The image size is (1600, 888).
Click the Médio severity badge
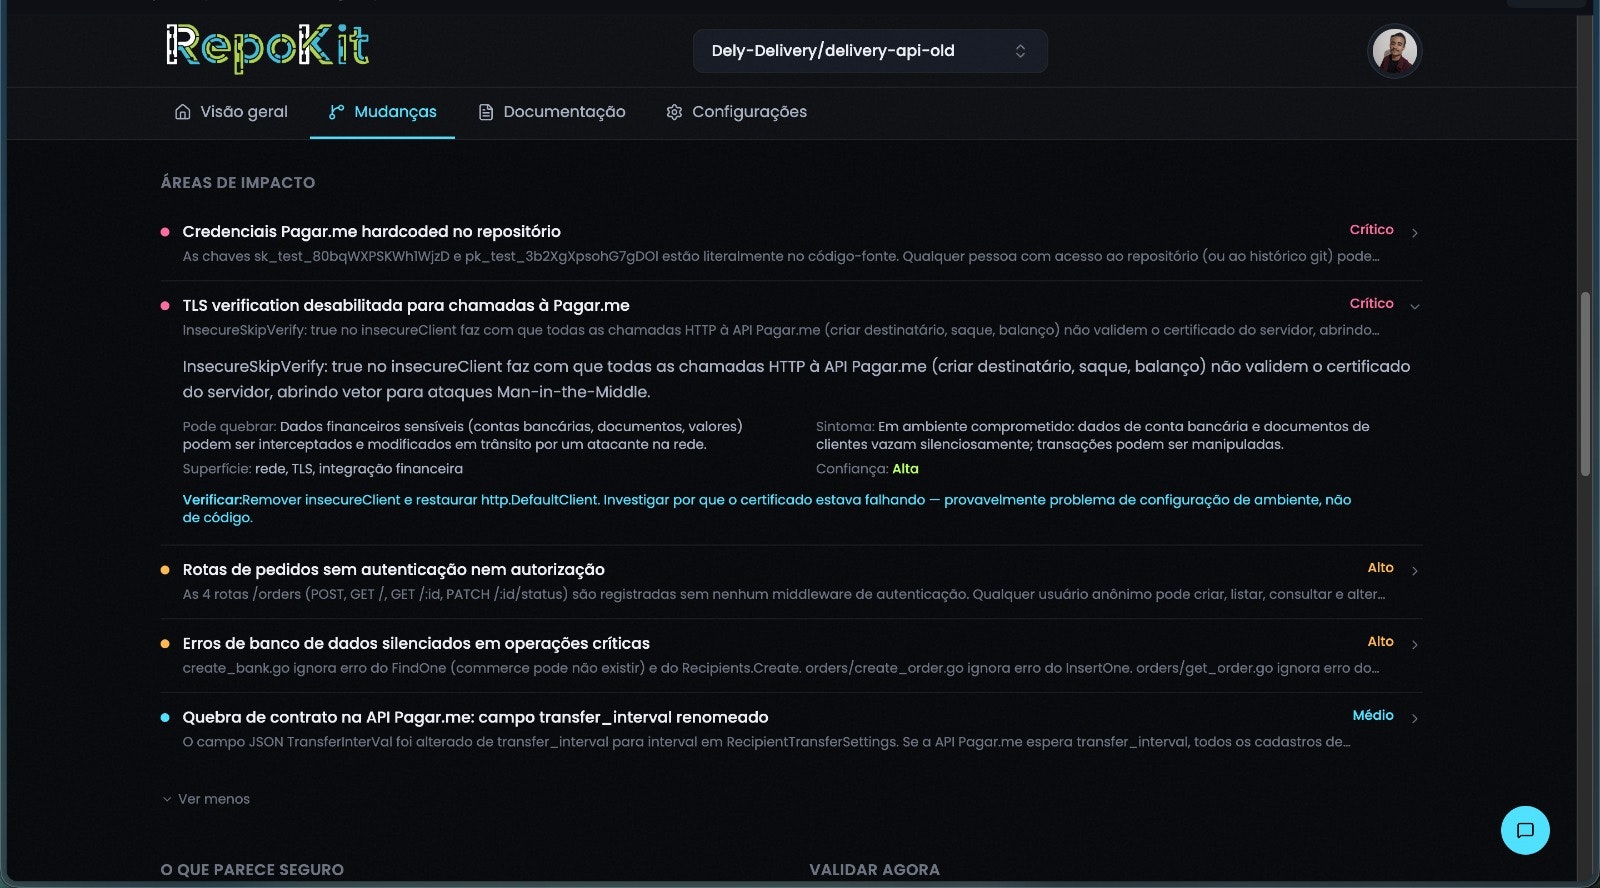tap(1373, 716)
